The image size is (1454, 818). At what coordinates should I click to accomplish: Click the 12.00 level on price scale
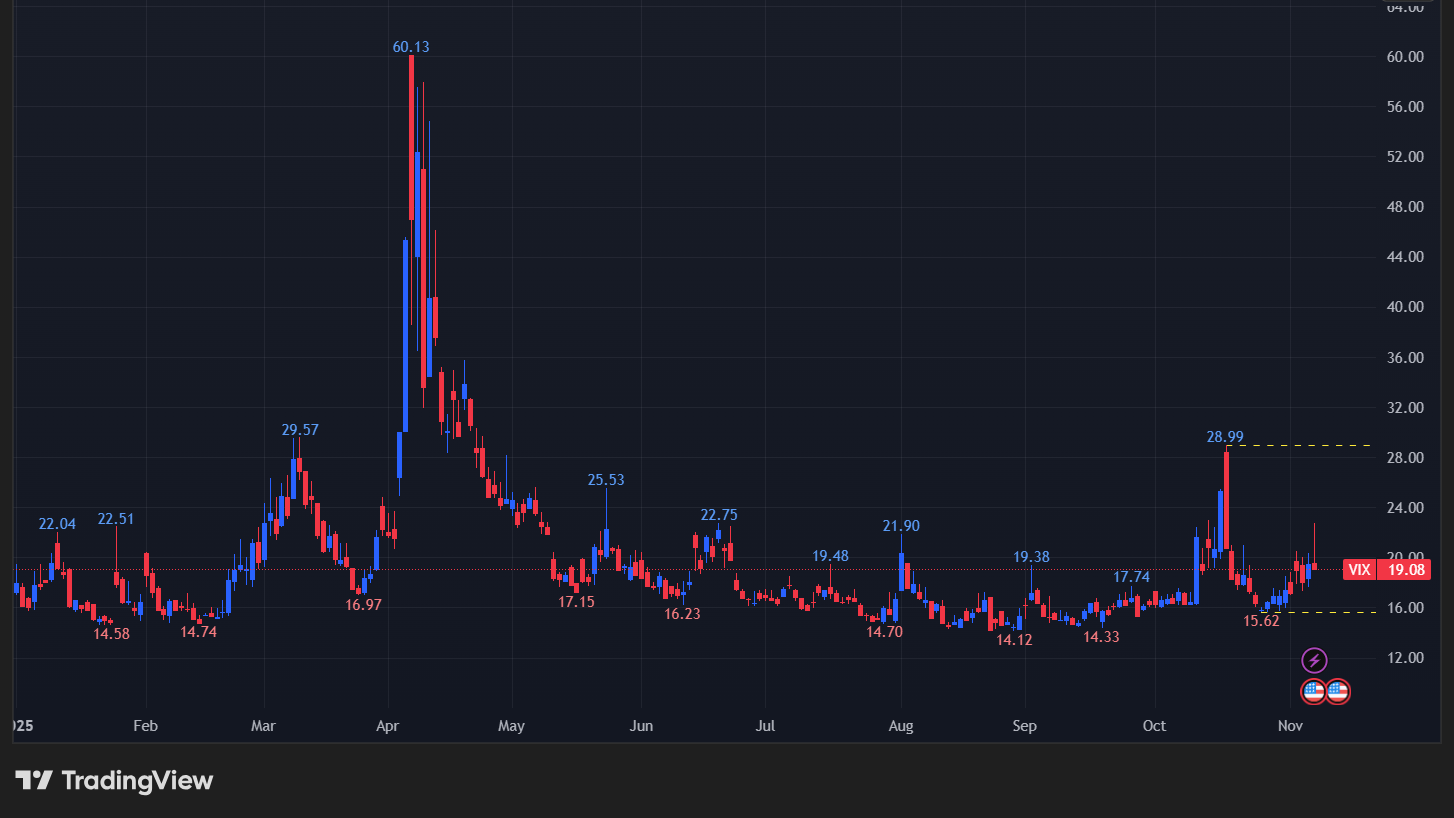click(1406, 658)
